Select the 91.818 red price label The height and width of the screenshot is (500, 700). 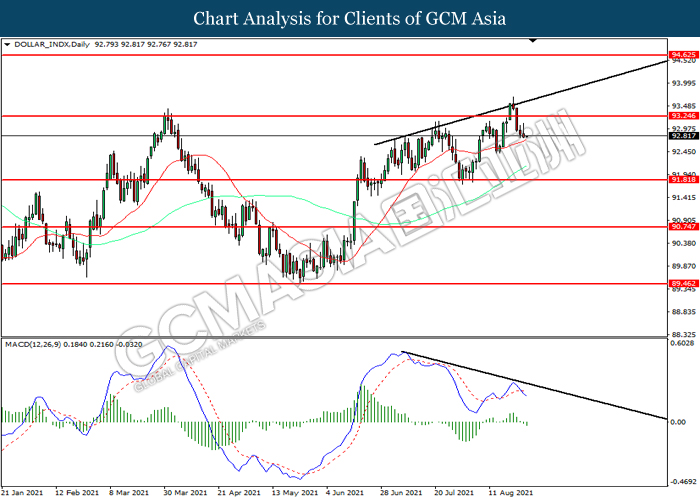[x=682, y=180]
